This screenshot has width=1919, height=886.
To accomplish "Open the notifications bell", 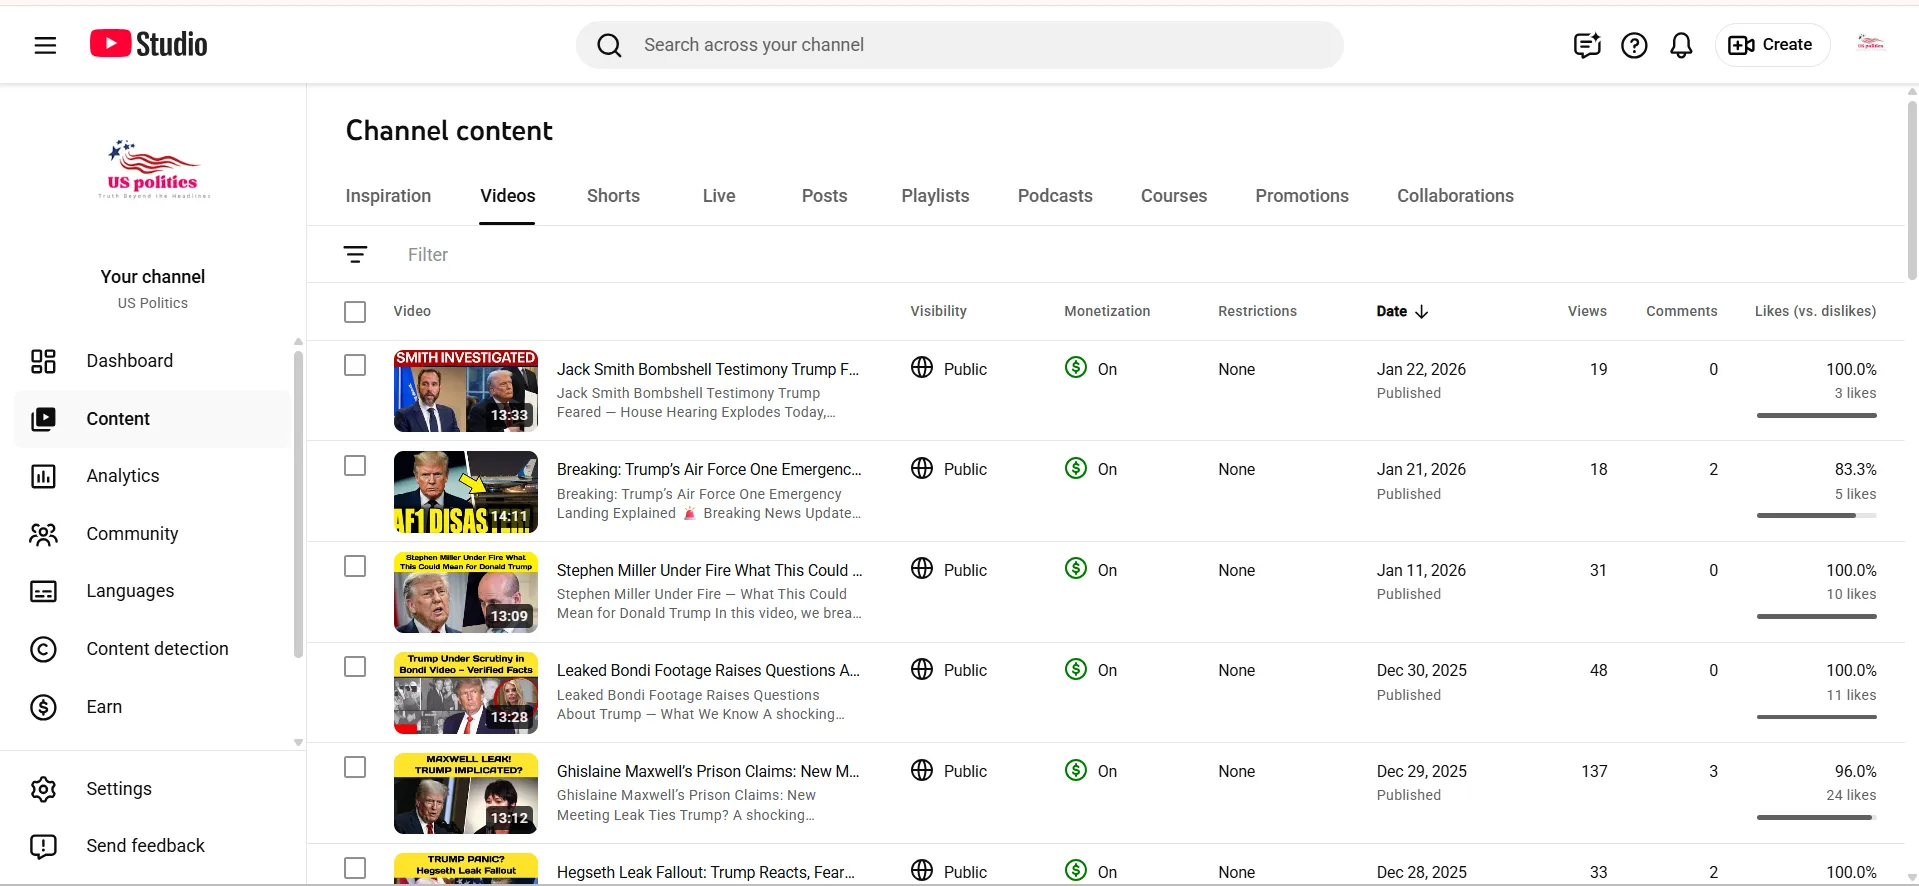I will (1681, 45).
